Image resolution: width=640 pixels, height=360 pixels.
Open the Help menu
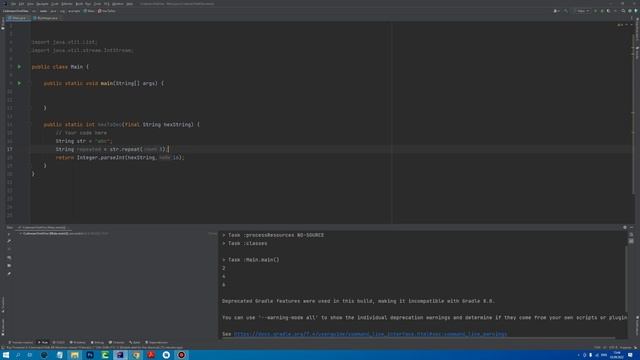click(x=129, y=4)
